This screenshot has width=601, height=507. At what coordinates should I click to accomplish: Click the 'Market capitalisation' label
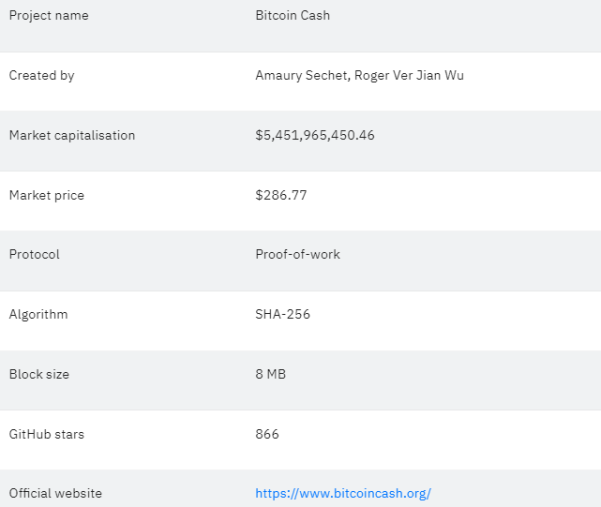72,135
